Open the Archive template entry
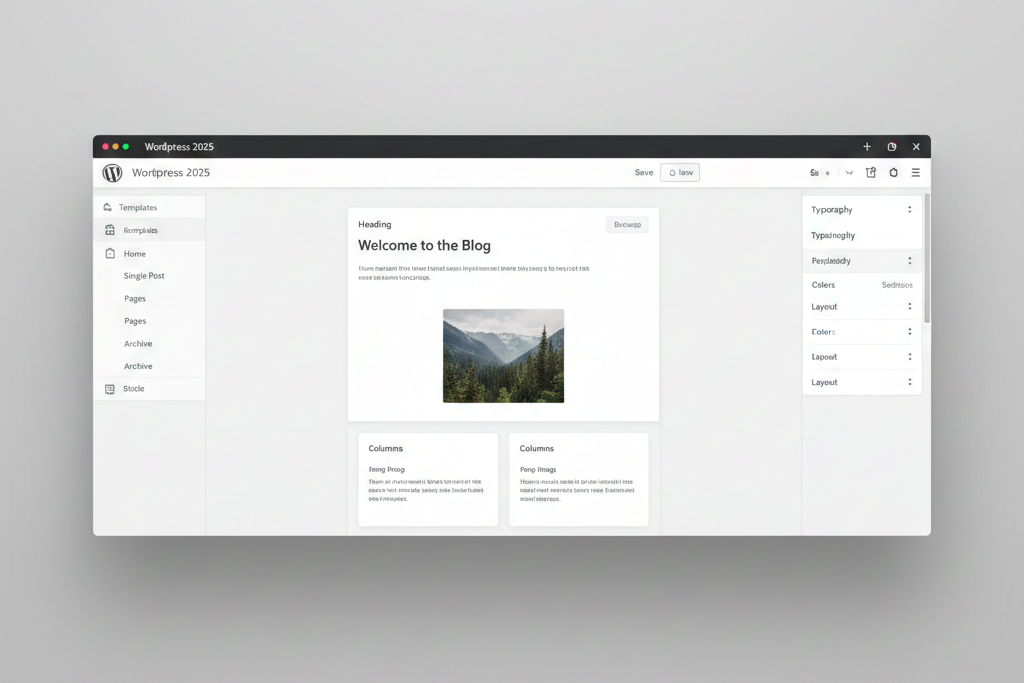This screenshot has height=683, width=1024. [x=138, y=343]
